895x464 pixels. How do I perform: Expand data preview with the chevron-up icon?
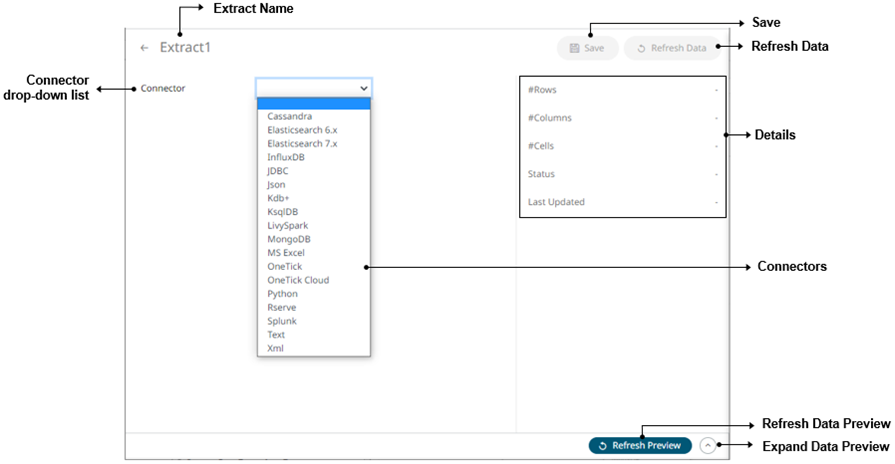click(708, 445)
